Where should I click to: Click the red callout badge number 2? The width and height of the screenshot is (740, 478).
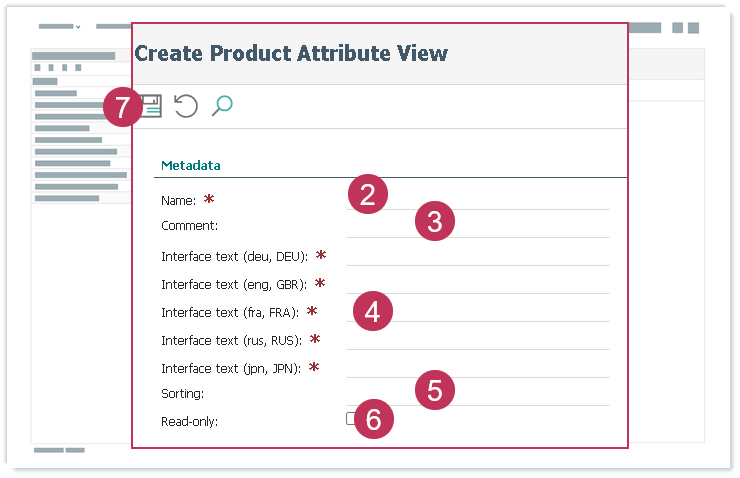(367, 194)
